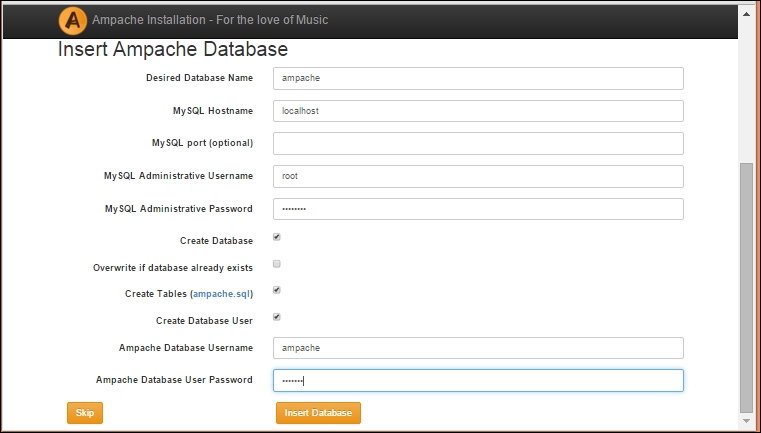Click the scrollbar down arrow
This screenshot has height=433, width=761.
(x=746, y=424)
